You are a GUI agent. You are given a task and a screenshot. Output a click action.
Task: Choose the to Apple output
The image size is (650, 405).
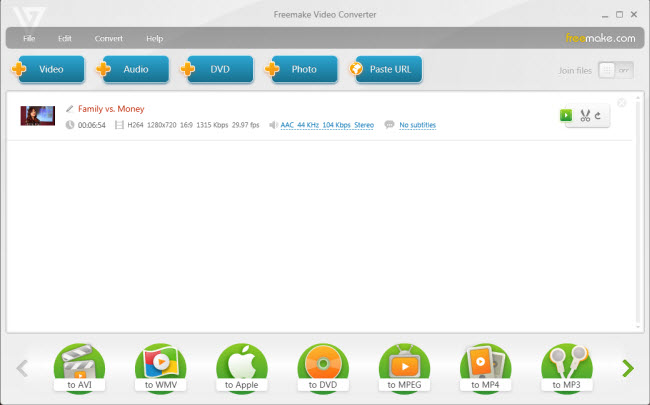pos(242,368)
